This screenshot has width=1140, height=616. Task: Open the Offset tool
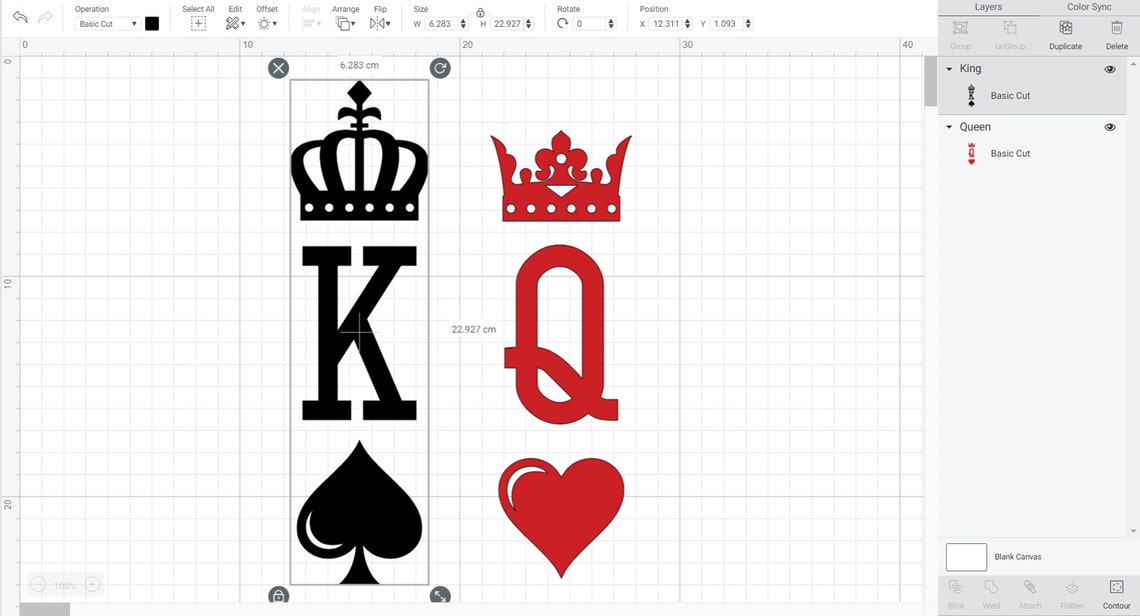pos(266,22)
